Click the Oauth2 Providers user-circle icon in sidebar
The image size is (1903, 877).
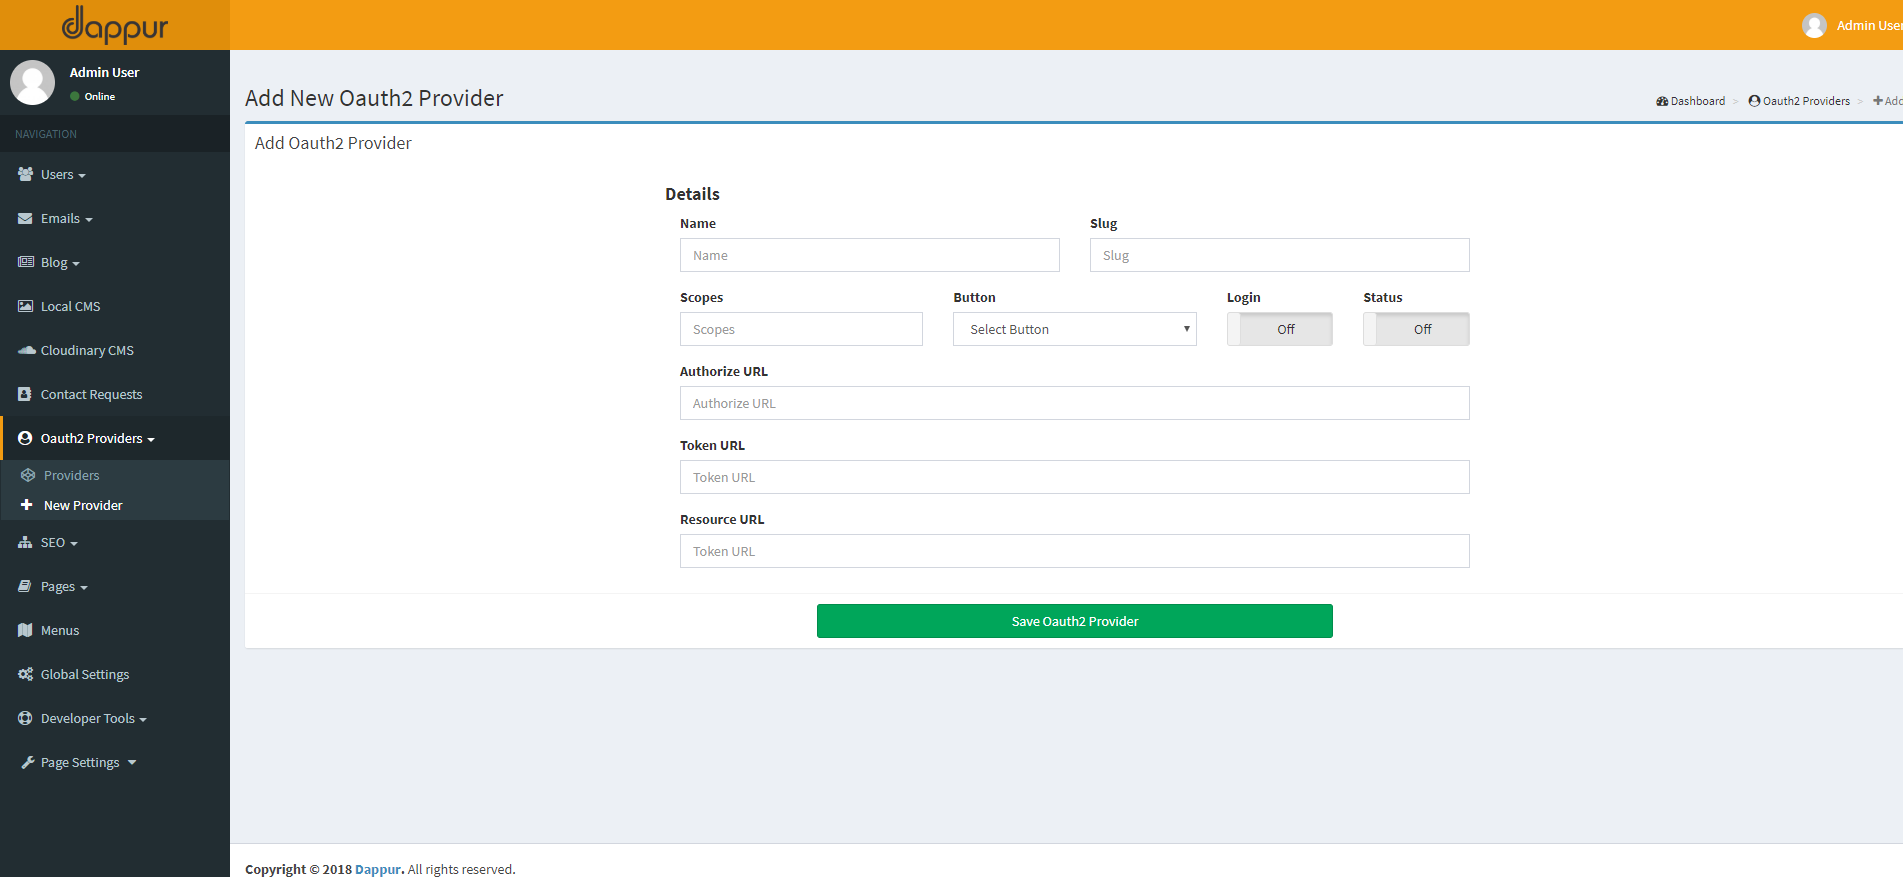tap(25, 438)
